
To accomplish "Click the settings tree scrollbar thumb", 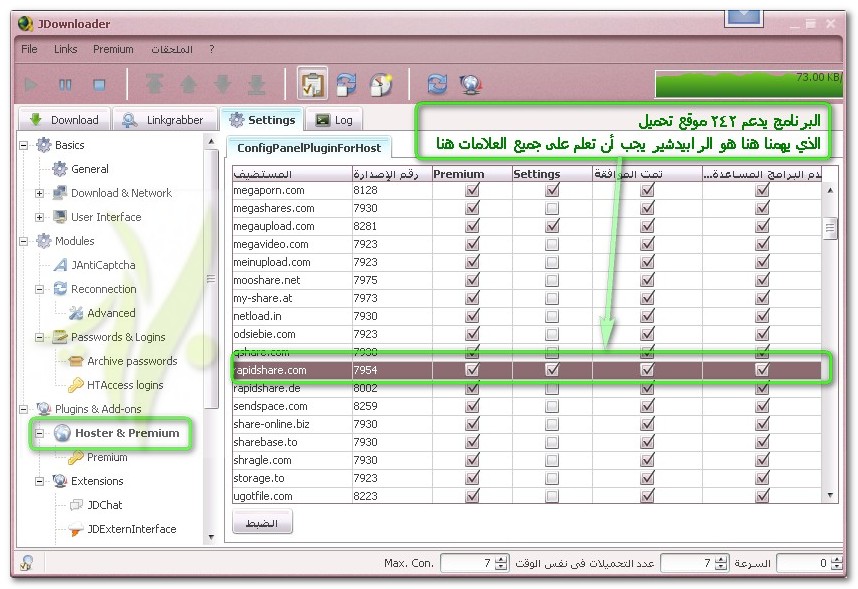I will tap(211, 279).
